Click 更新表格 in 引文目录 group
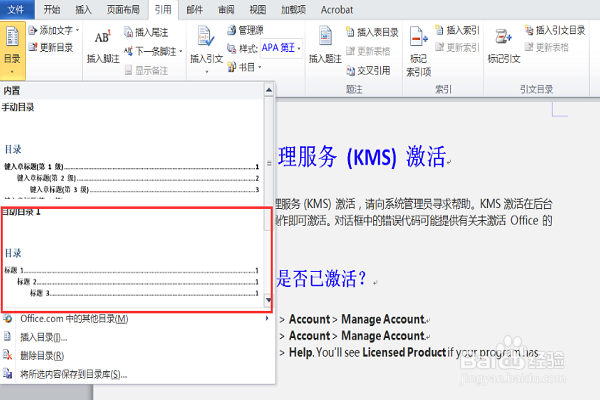This screenshot has height=400, width=600. click(546, 47)
